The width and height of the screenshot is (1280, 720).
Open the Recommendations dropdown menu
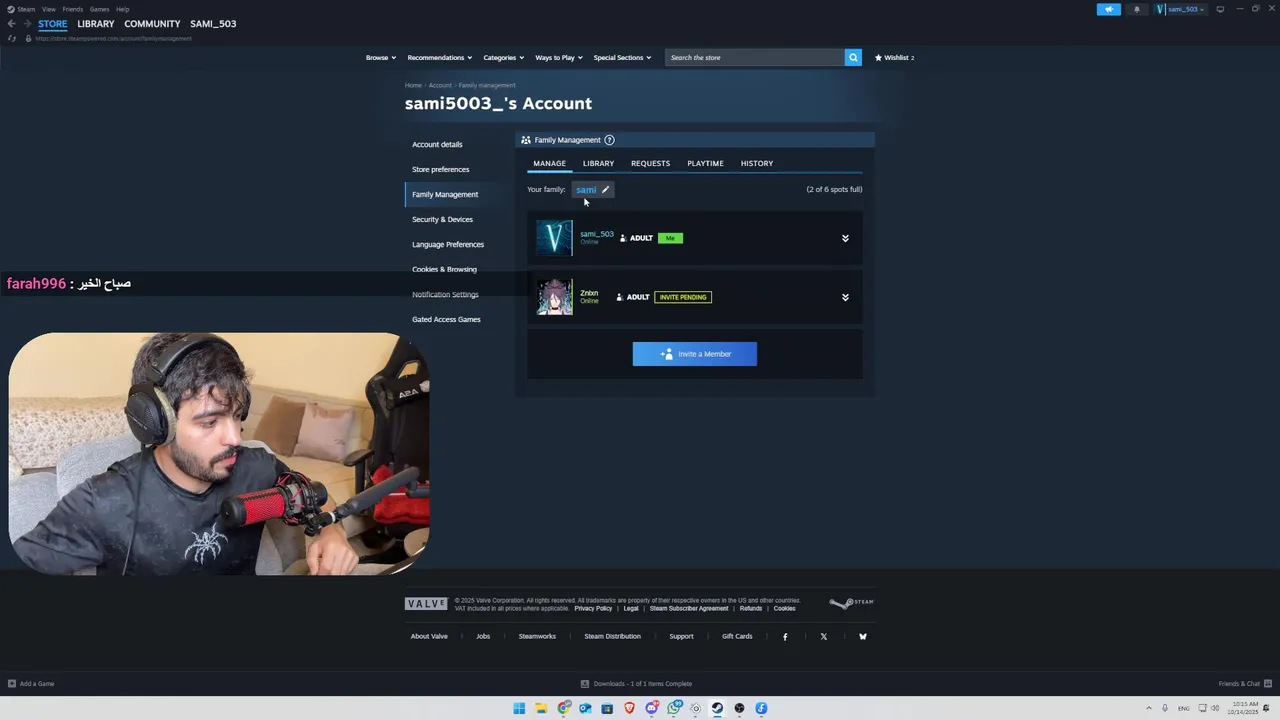click(x=440, y=57)
